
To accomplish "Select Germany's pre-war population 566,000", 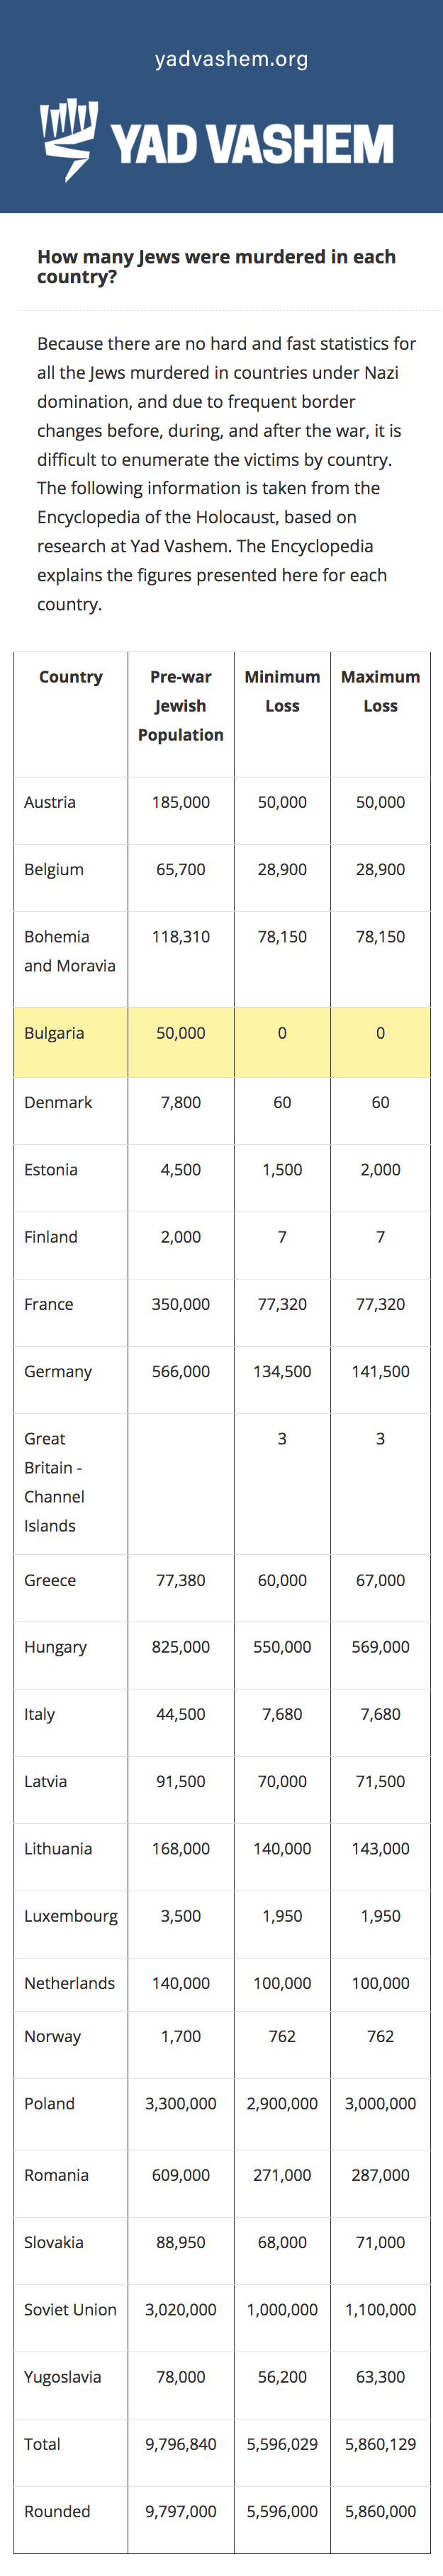I will coord(181,1371).
